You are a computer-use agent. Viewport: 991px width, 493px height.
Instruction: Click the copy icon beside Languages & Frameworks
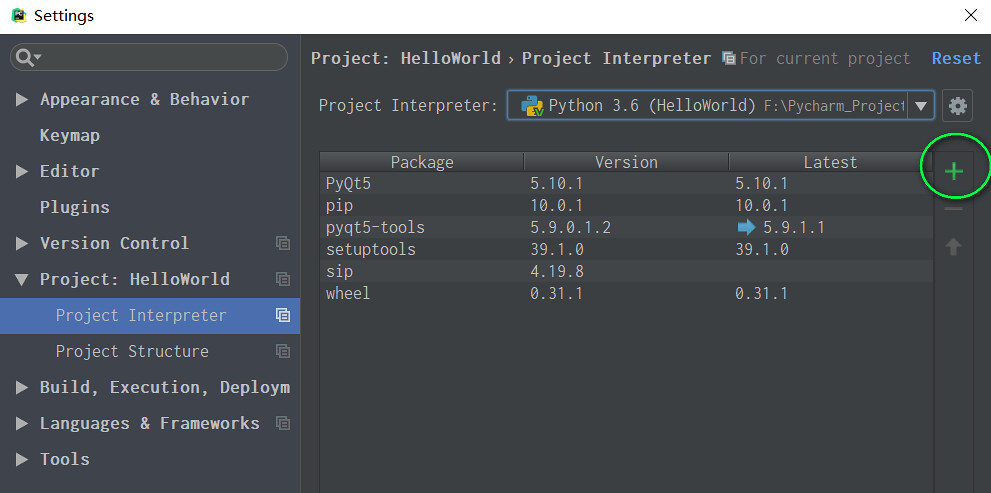point(283,423)
